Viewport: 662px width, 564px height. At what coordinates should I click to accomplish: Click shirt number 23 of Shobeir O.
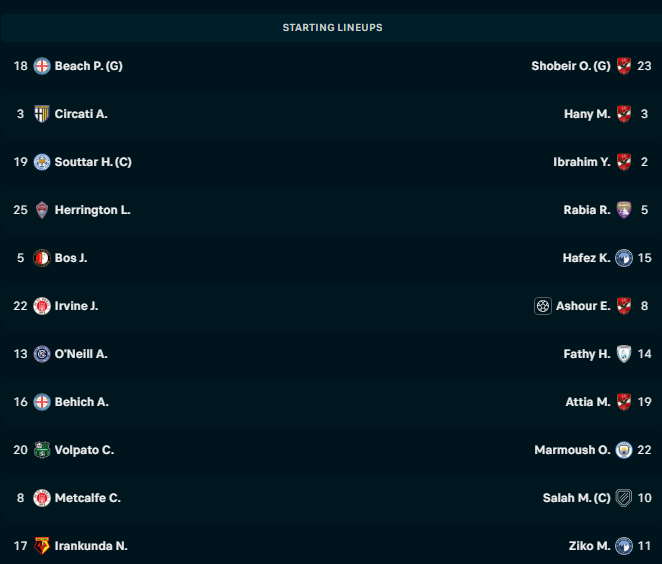coord(644,66)
